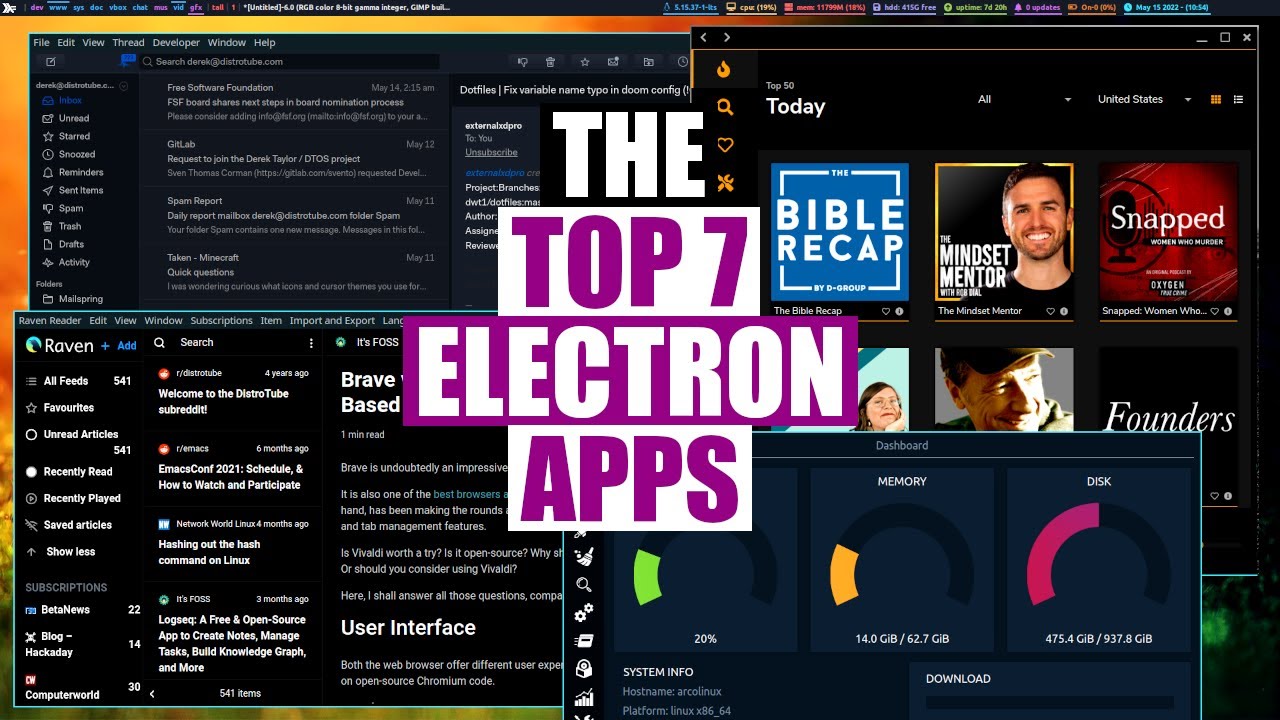Click the 'dev' workspace in top panel

pos(36,7)
